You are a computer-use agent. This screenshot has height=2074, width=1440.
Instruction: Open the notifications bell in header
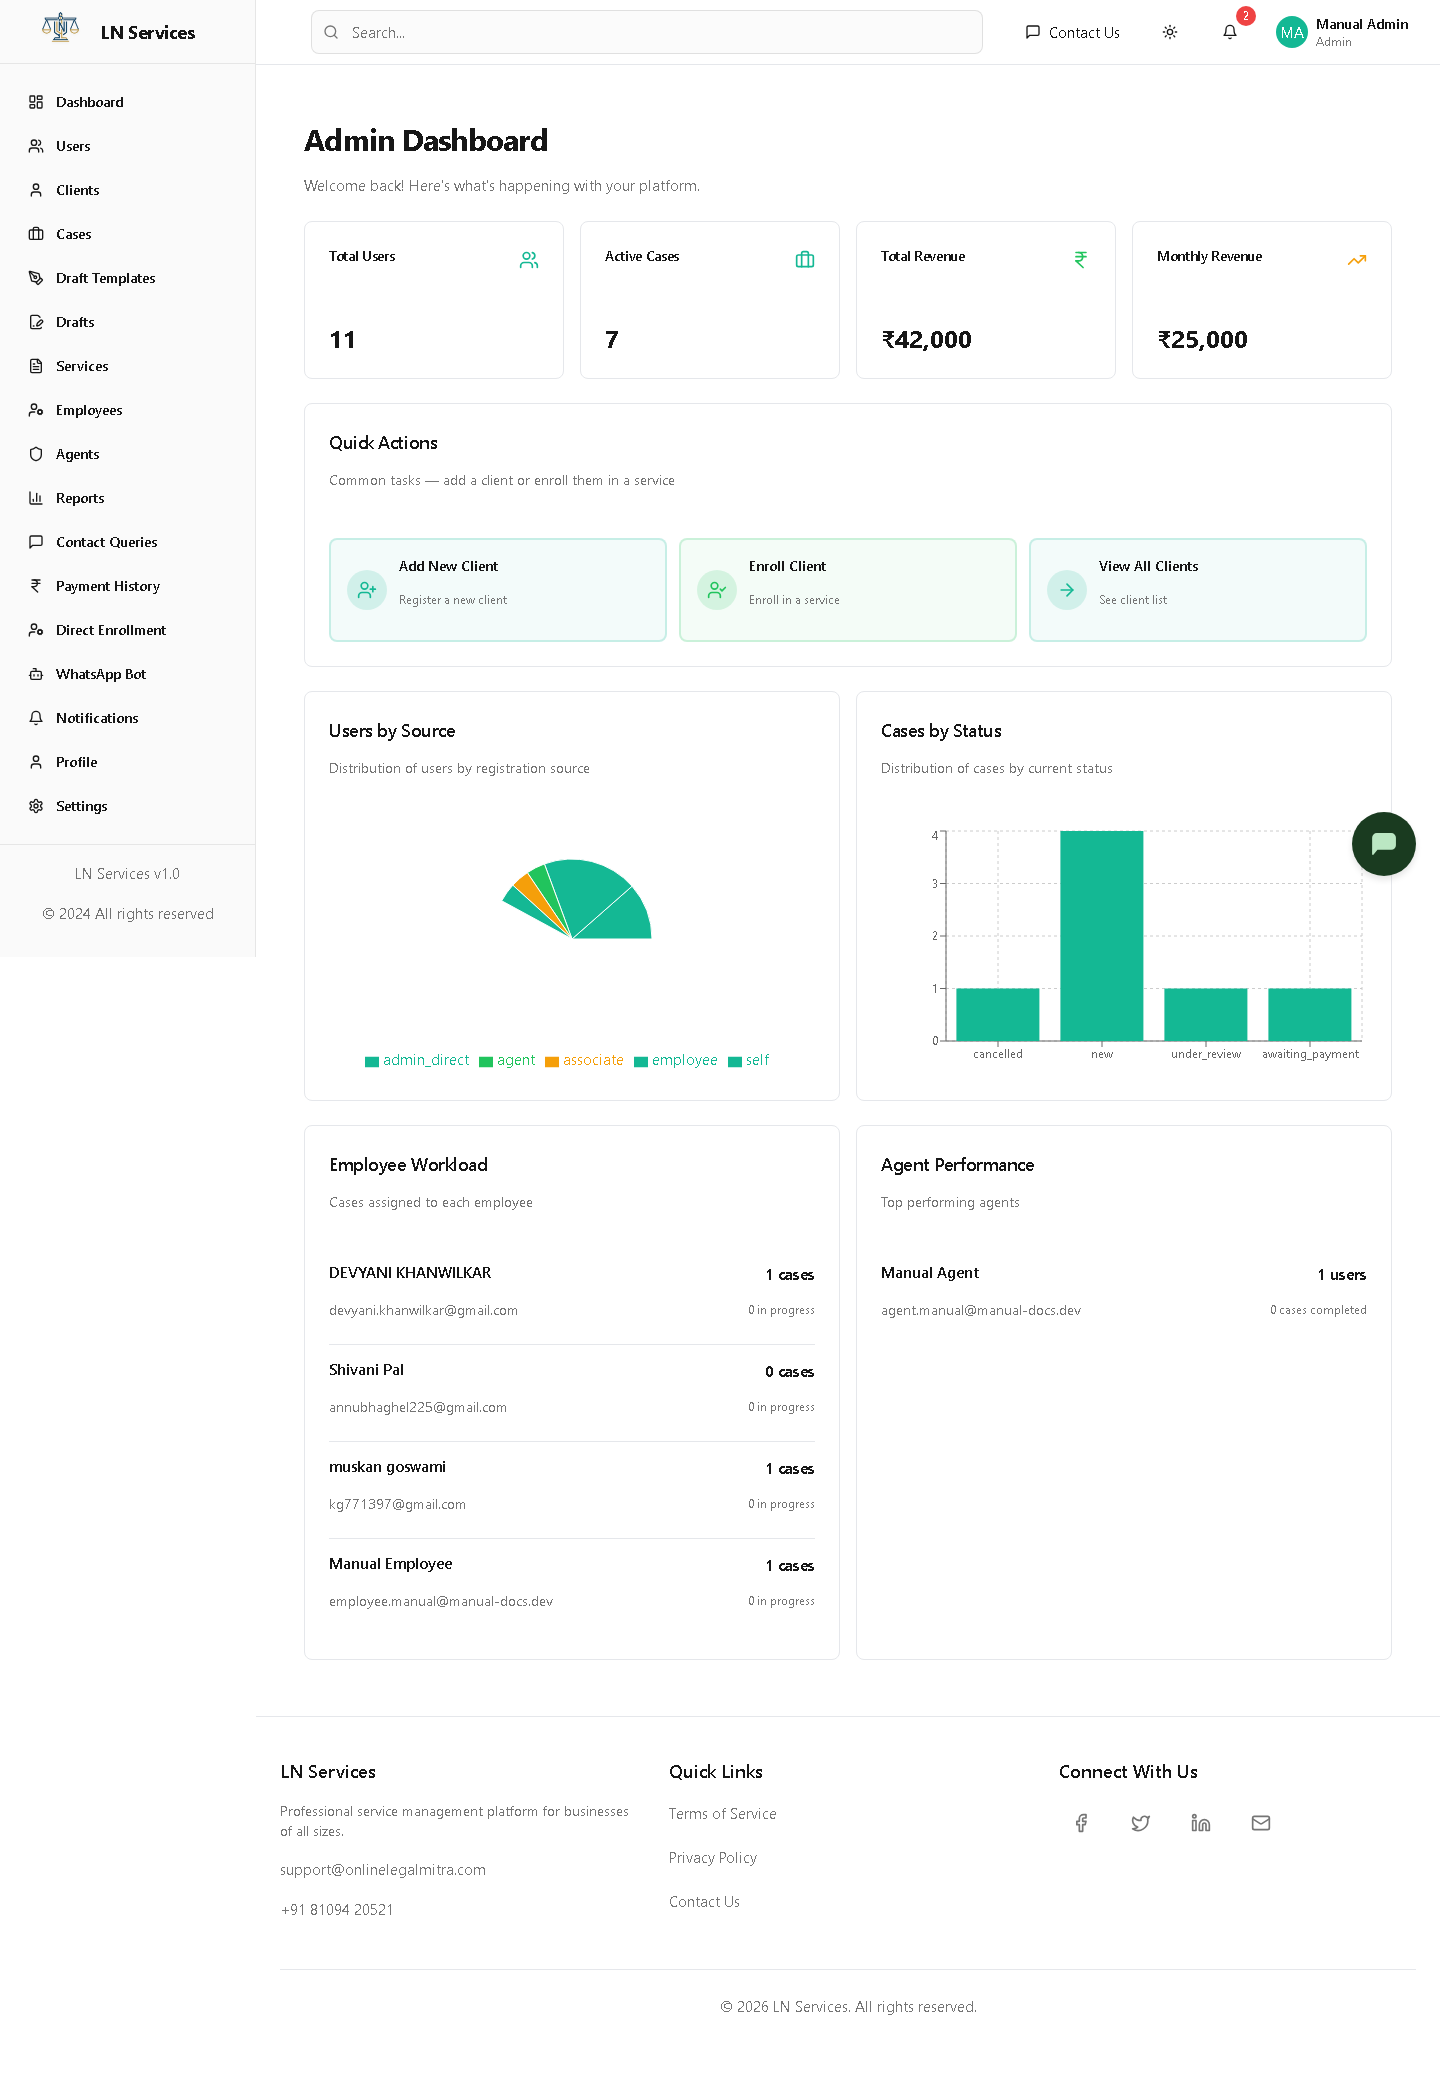click(x=1230, y=32)
